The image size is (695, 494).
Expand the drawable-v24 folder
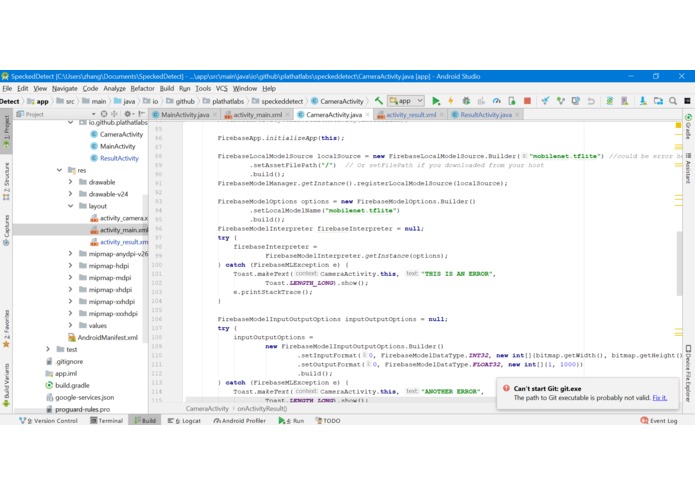tap(70, 194)
